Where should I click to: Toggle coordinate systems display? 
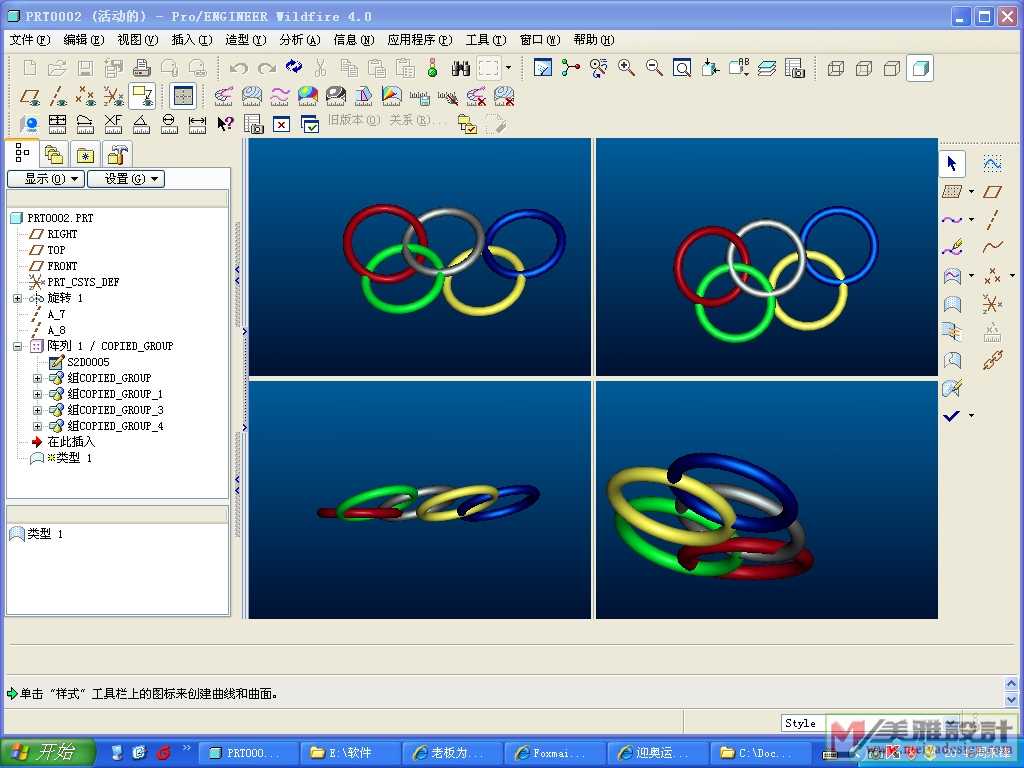[114, 96]
